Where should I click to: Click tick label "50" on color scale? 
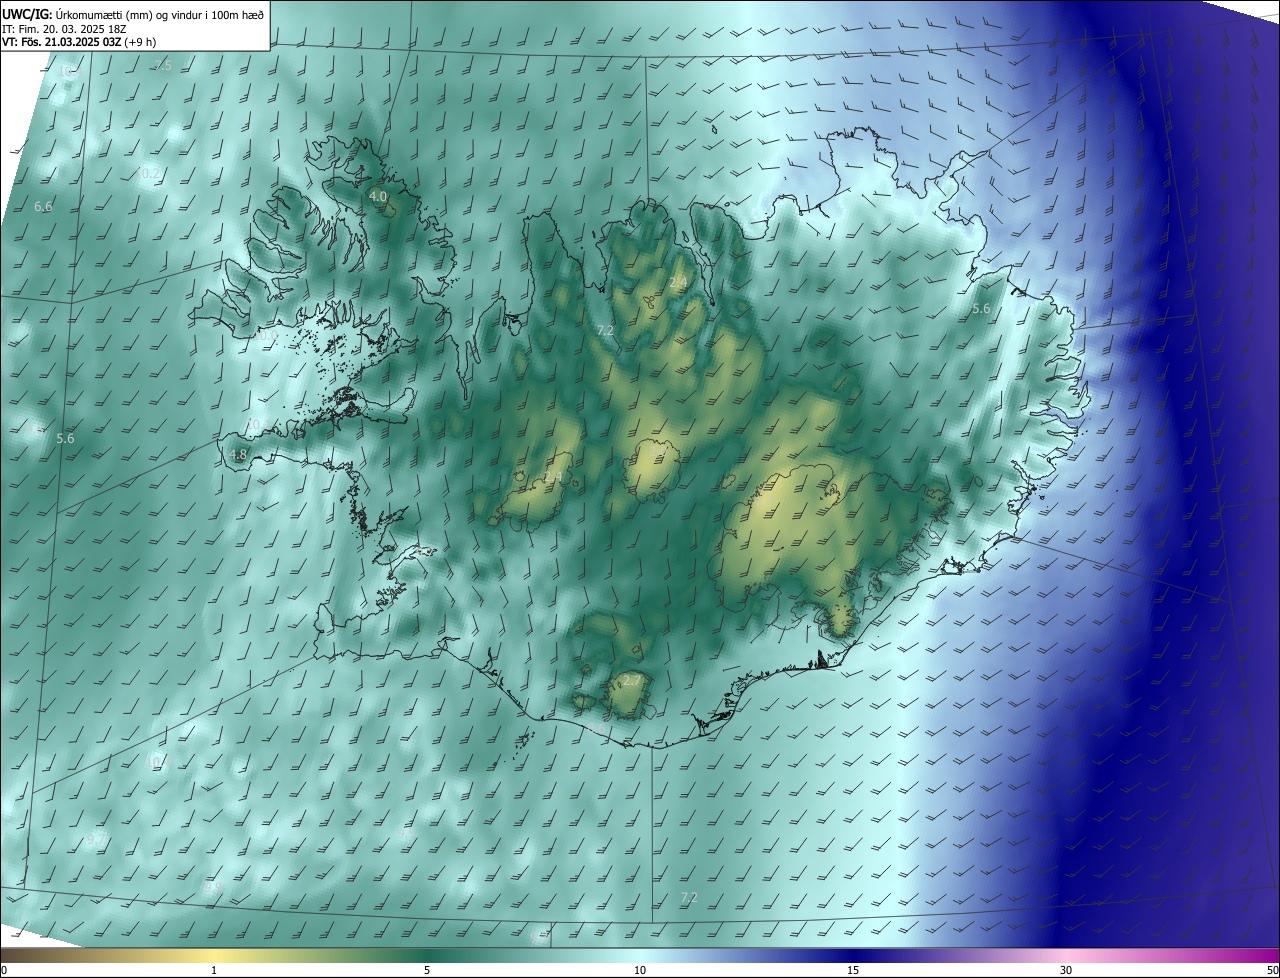click(x=1272, y=970)
